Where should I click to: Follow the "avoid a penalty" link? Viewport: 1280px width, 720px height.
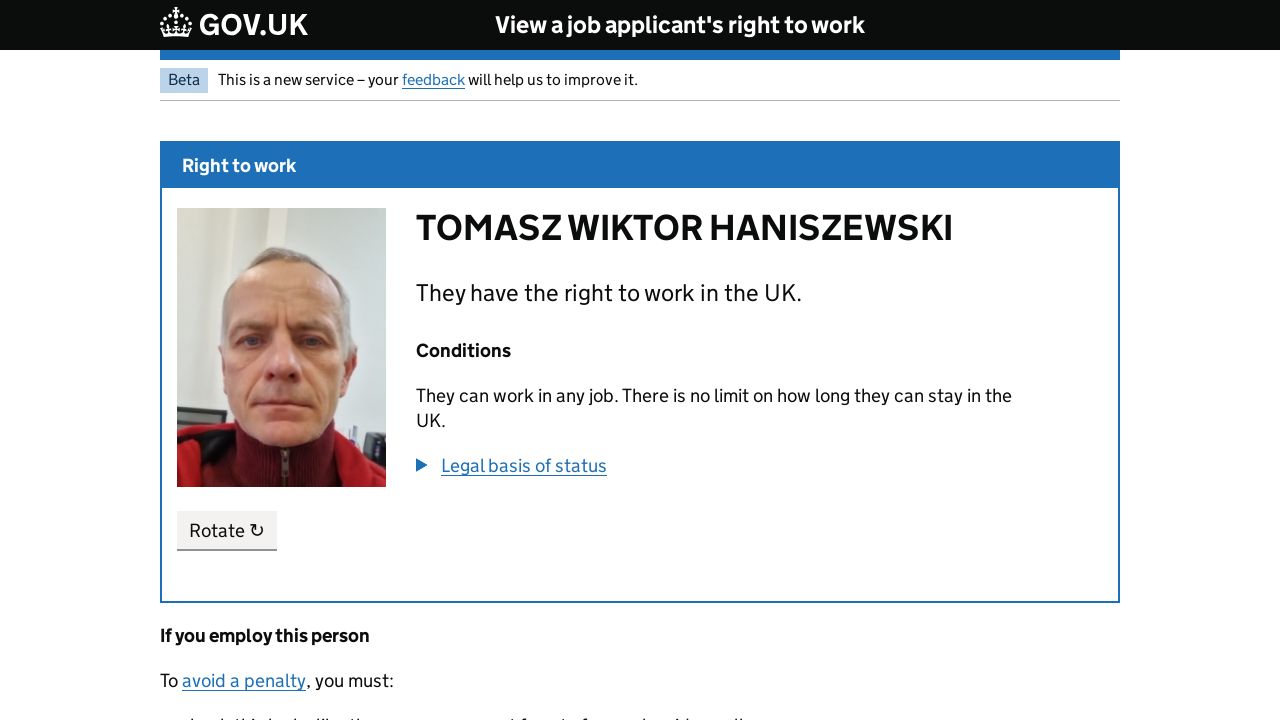coord(244,681)
